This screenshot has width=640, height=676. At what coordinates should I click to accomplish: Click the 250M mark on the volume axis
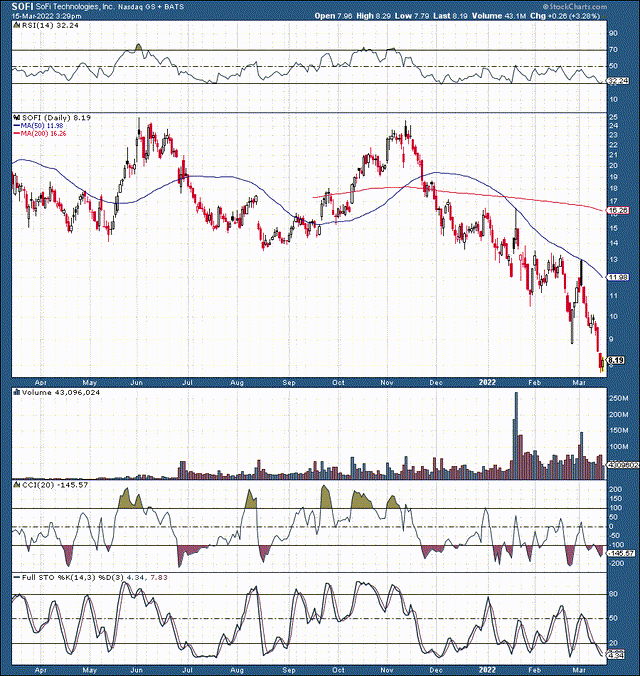(x=618, y=398)
